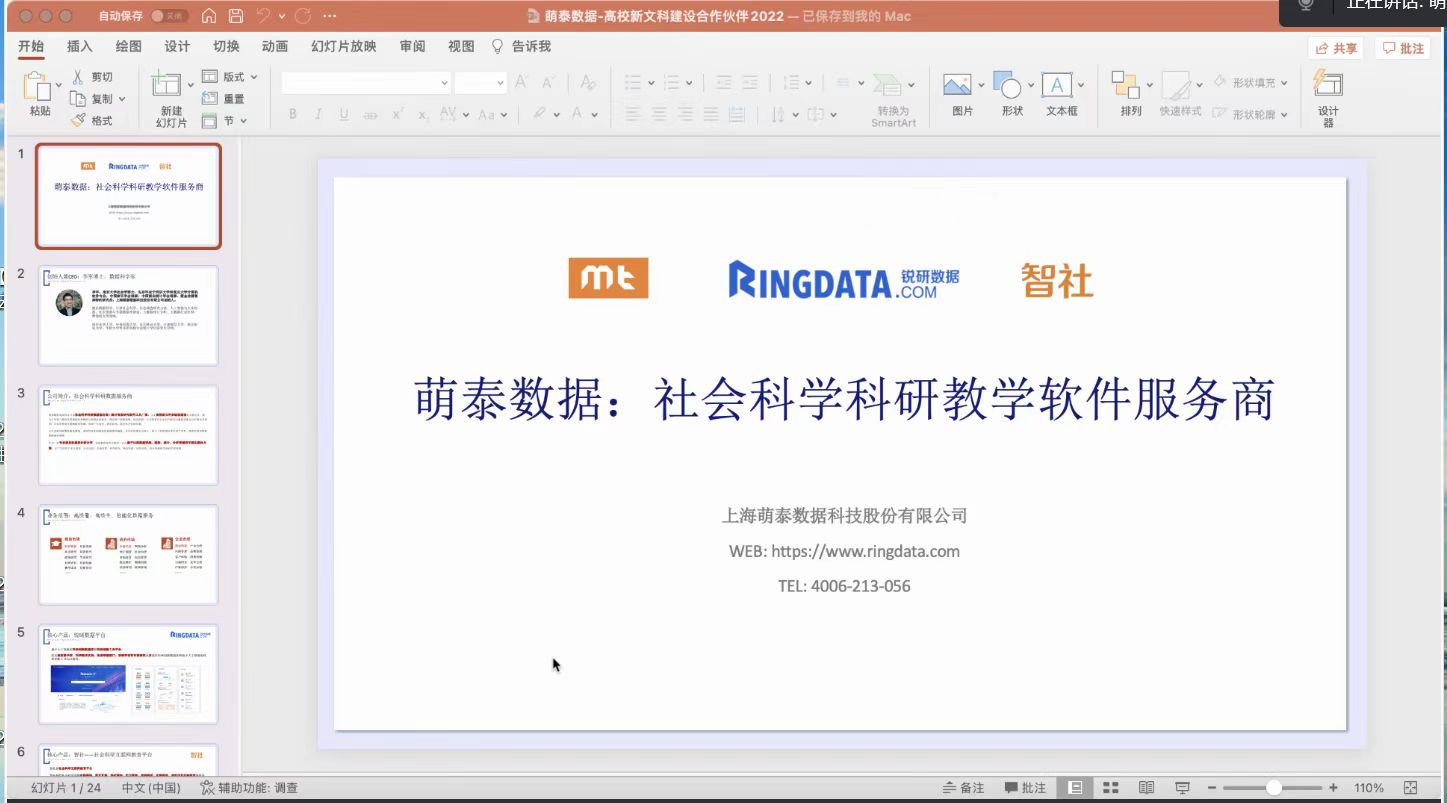Open the 设计器 designer panel

[x=1327, y=98]
